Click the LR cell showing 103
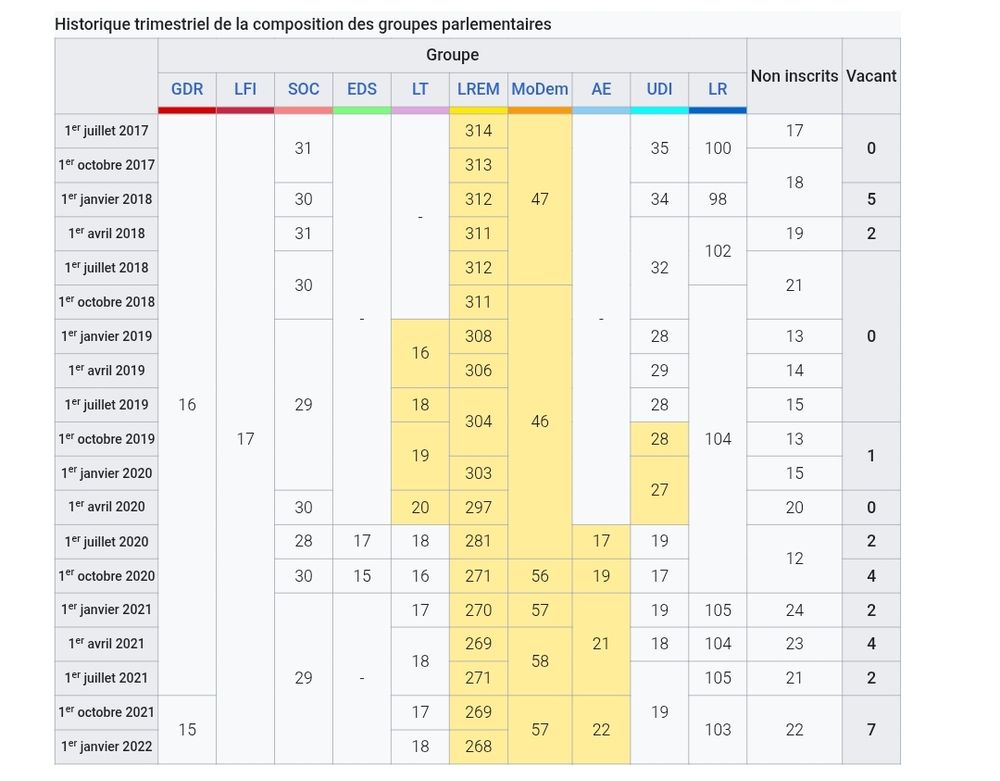Screen dimensions: 1000x781 pos(717,729)
